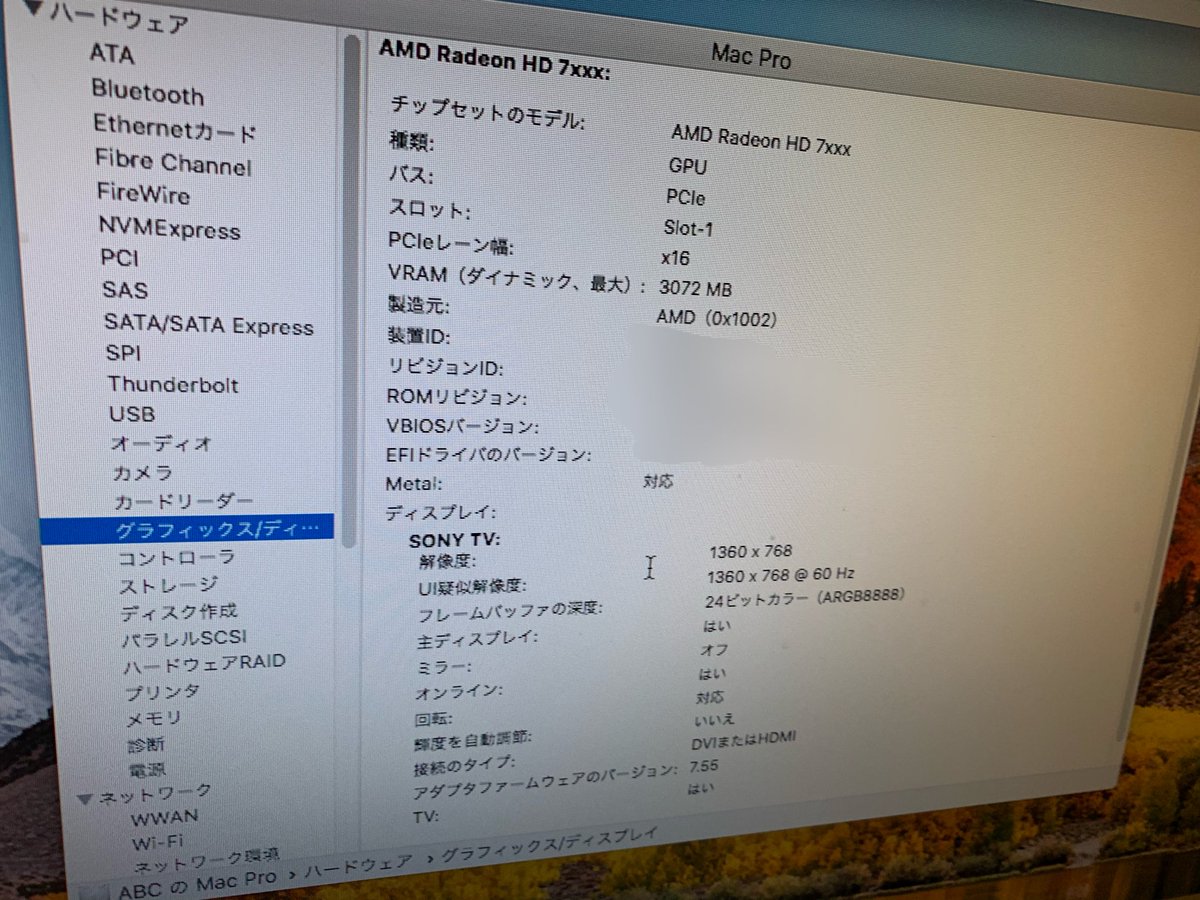
Task: Select USB in the sidebar
Action: [x=132, y=414]
